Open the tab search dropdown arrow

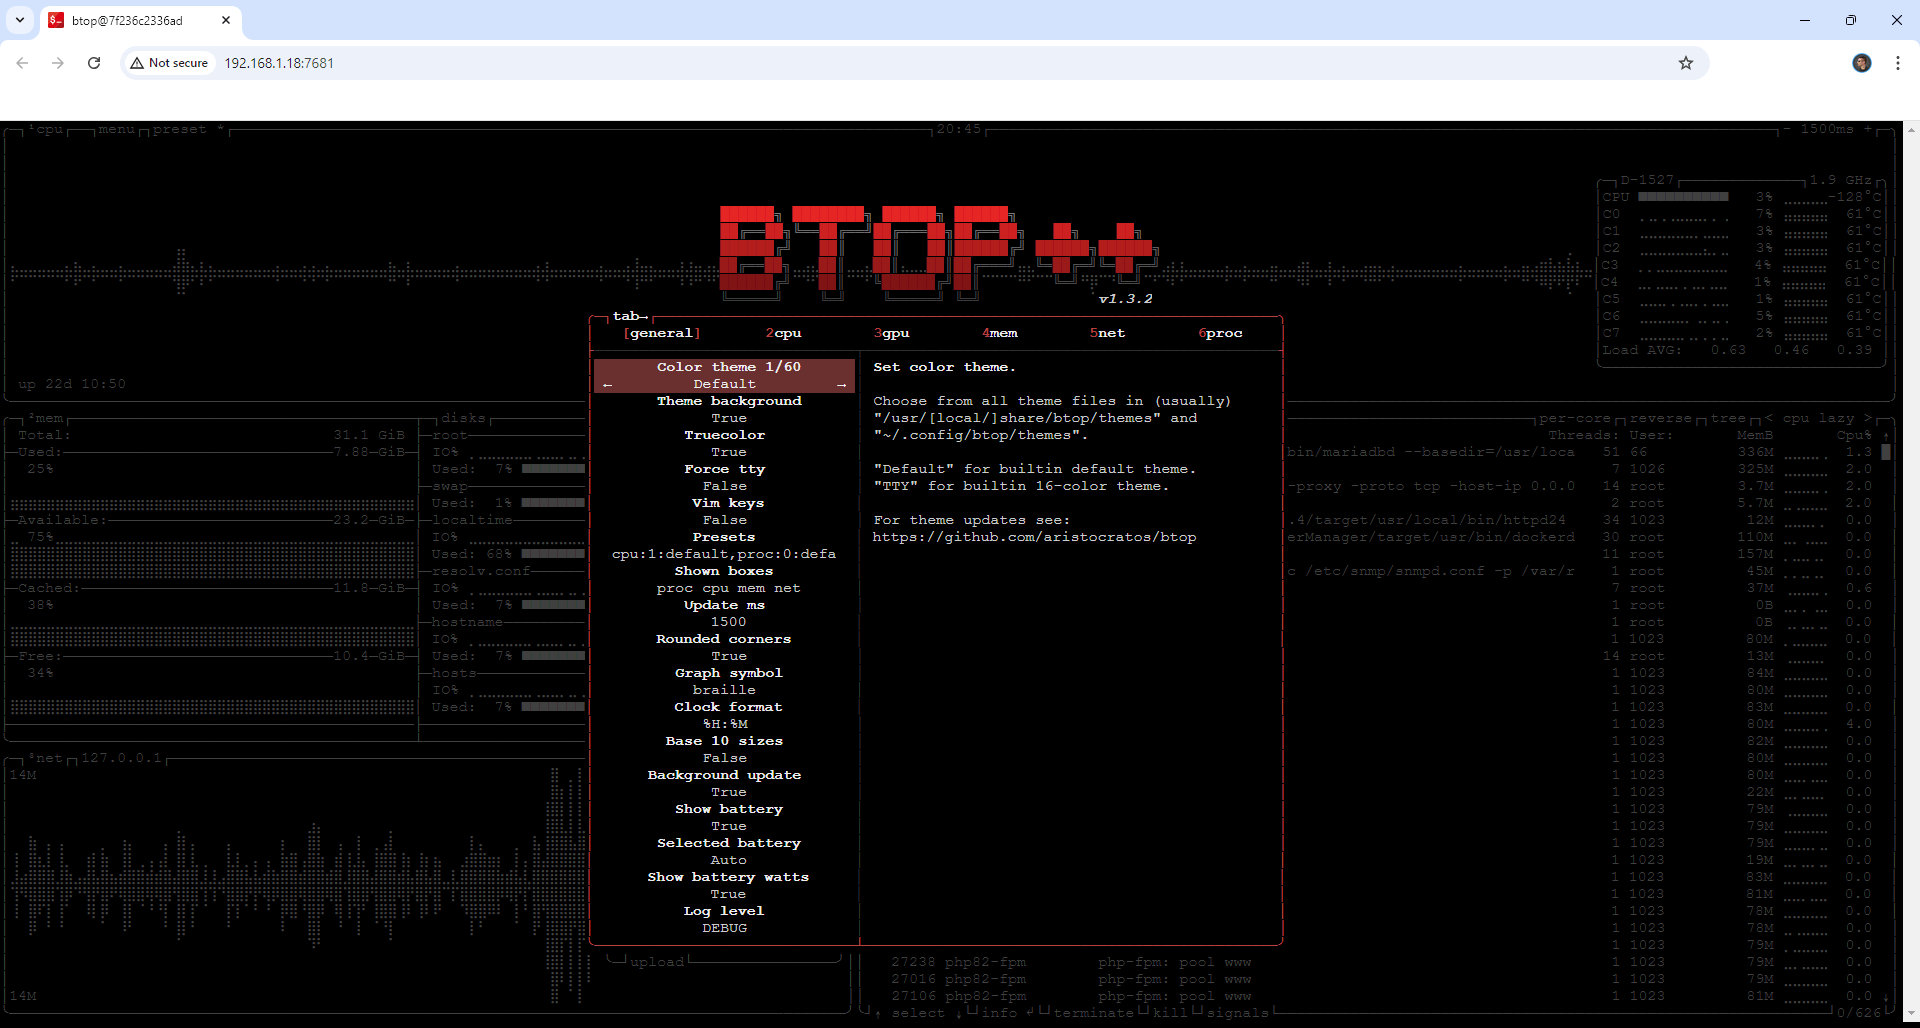pos(20,20)
